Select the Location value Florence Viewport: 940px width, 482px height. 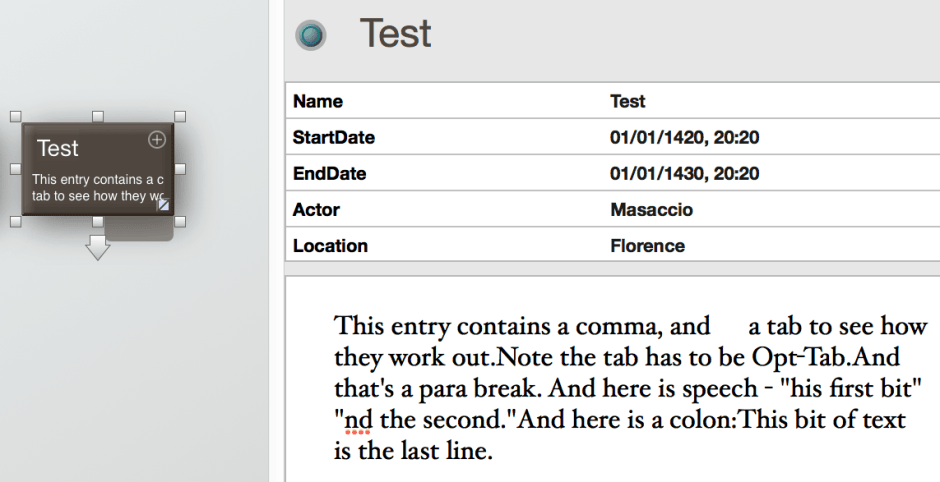[647, 245]
